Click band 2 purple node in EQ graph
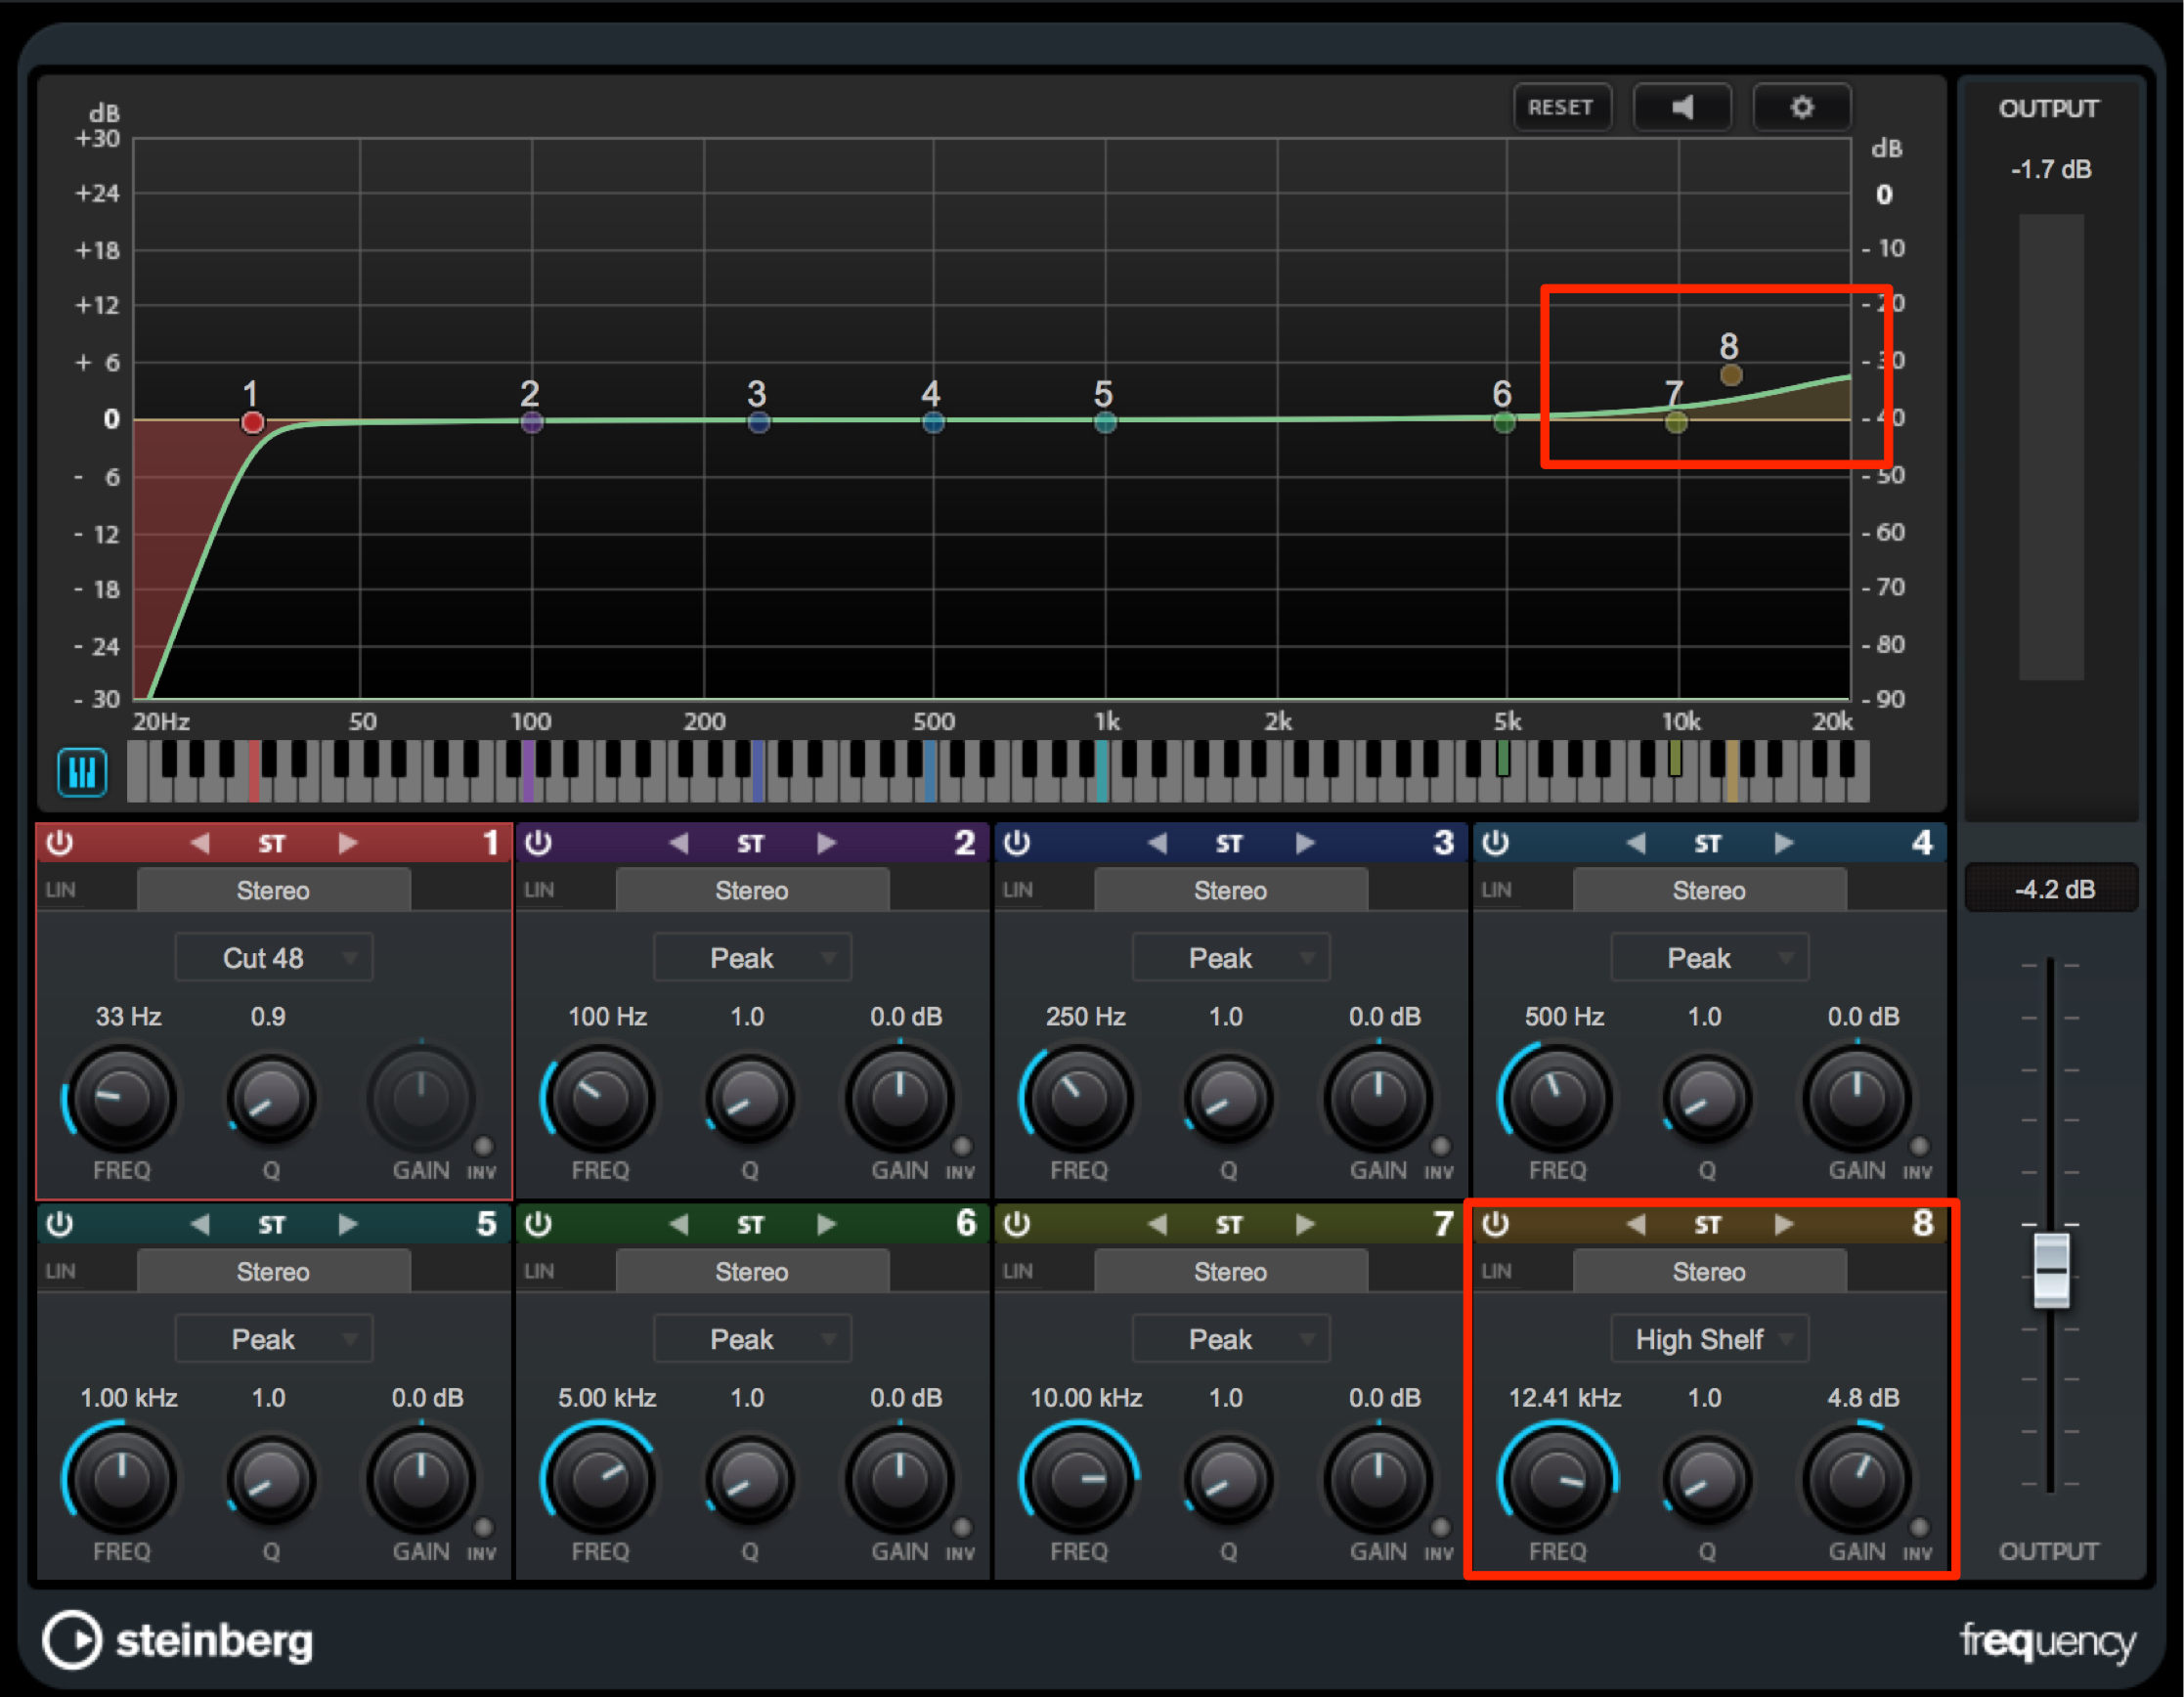This screenshot has width=2184, height=1697. pyautogui.click(x=532, y=422)
